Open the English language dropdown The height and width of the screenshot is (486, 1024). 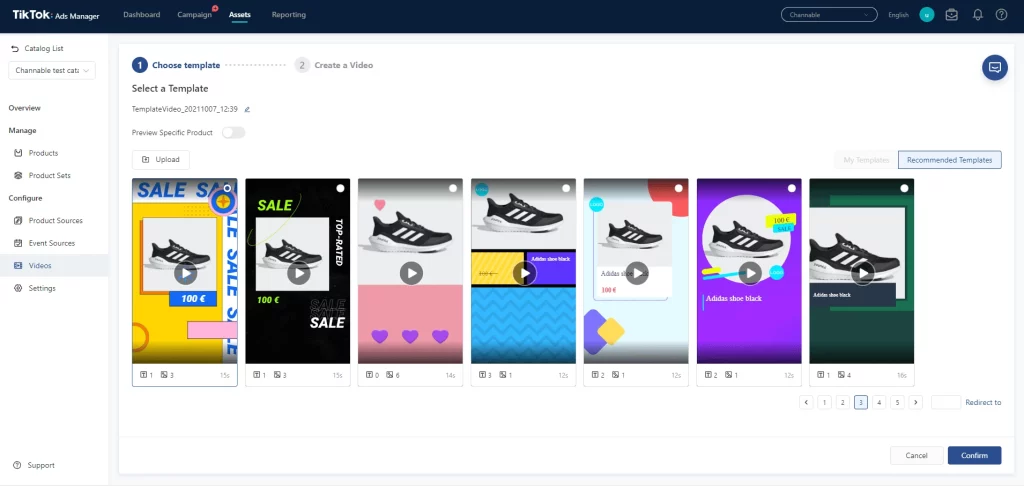pos(898,15)
